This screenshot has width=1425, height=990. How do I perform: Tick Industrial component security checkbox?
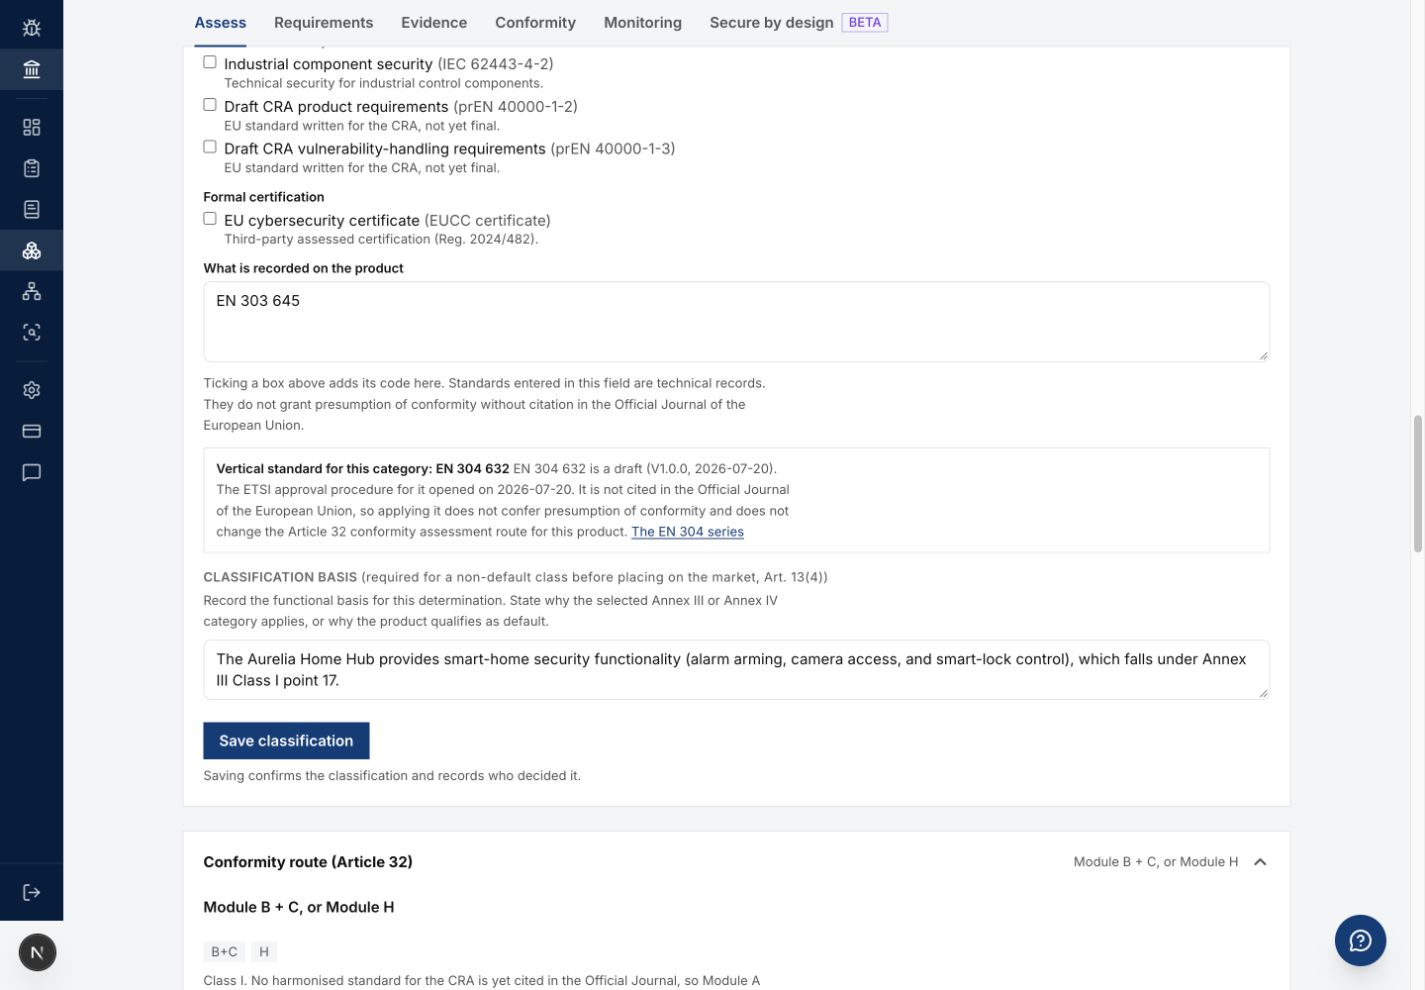tap(210, 62)
